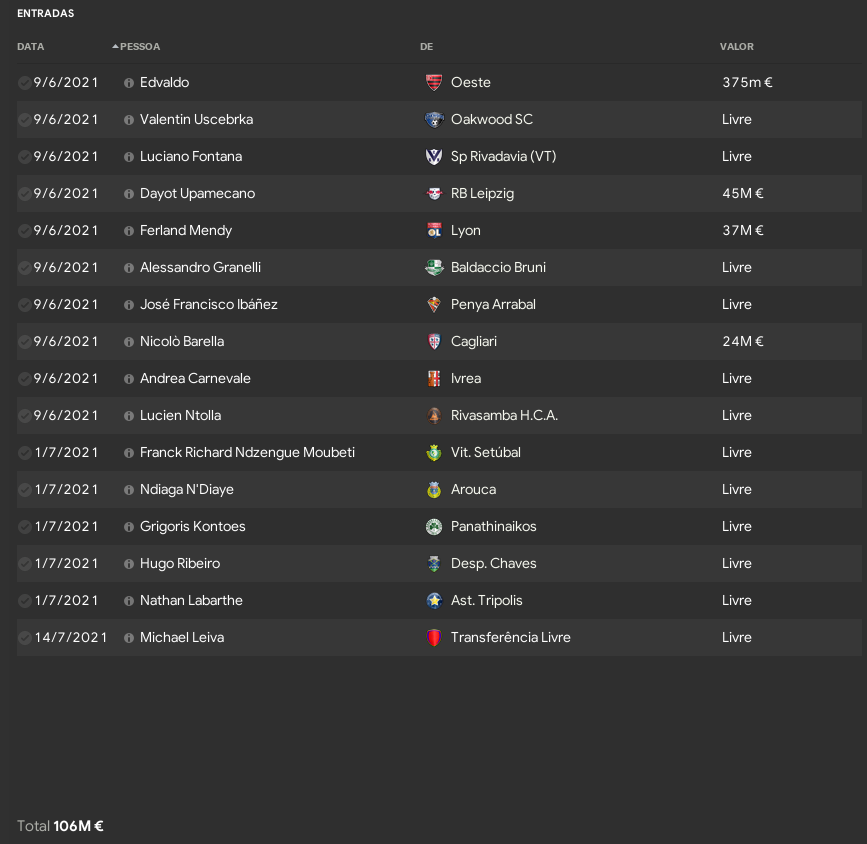
Task: Open the RB Leipzig club badge
Action: (x=434, y=194)
